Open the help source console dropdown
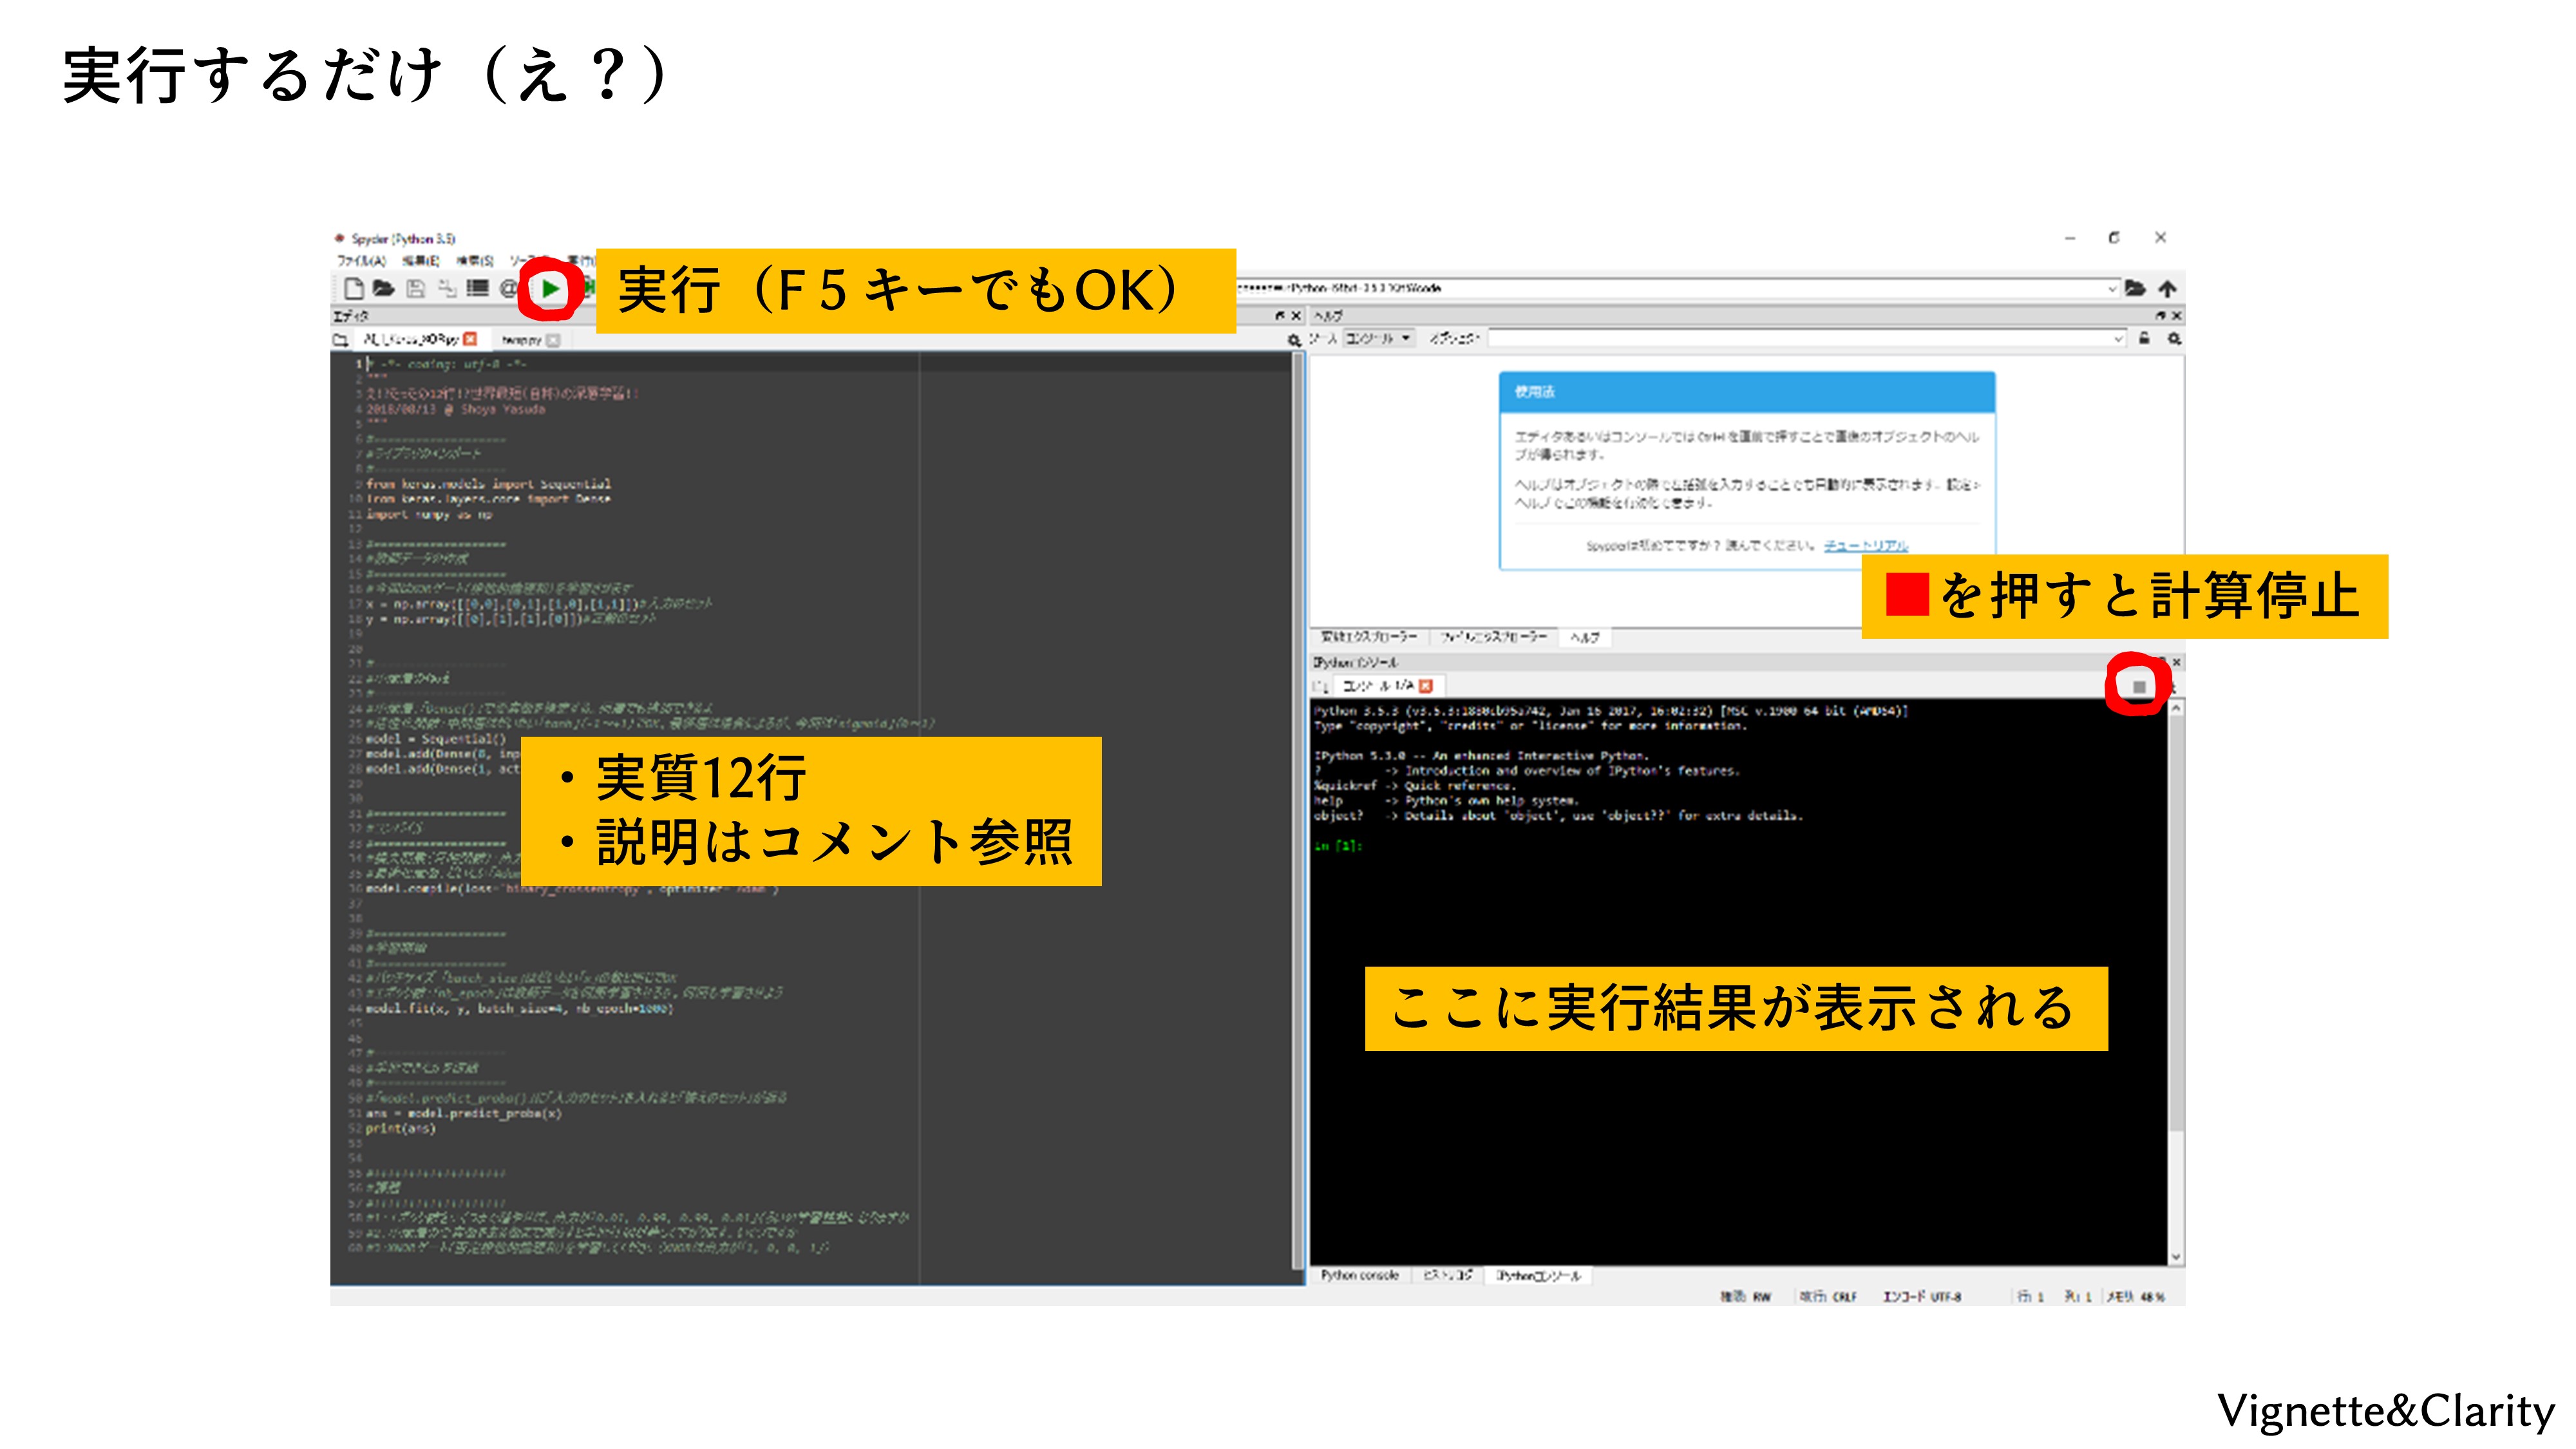Screen dimensions: 2576x1449 click(x=1379, y=339)
